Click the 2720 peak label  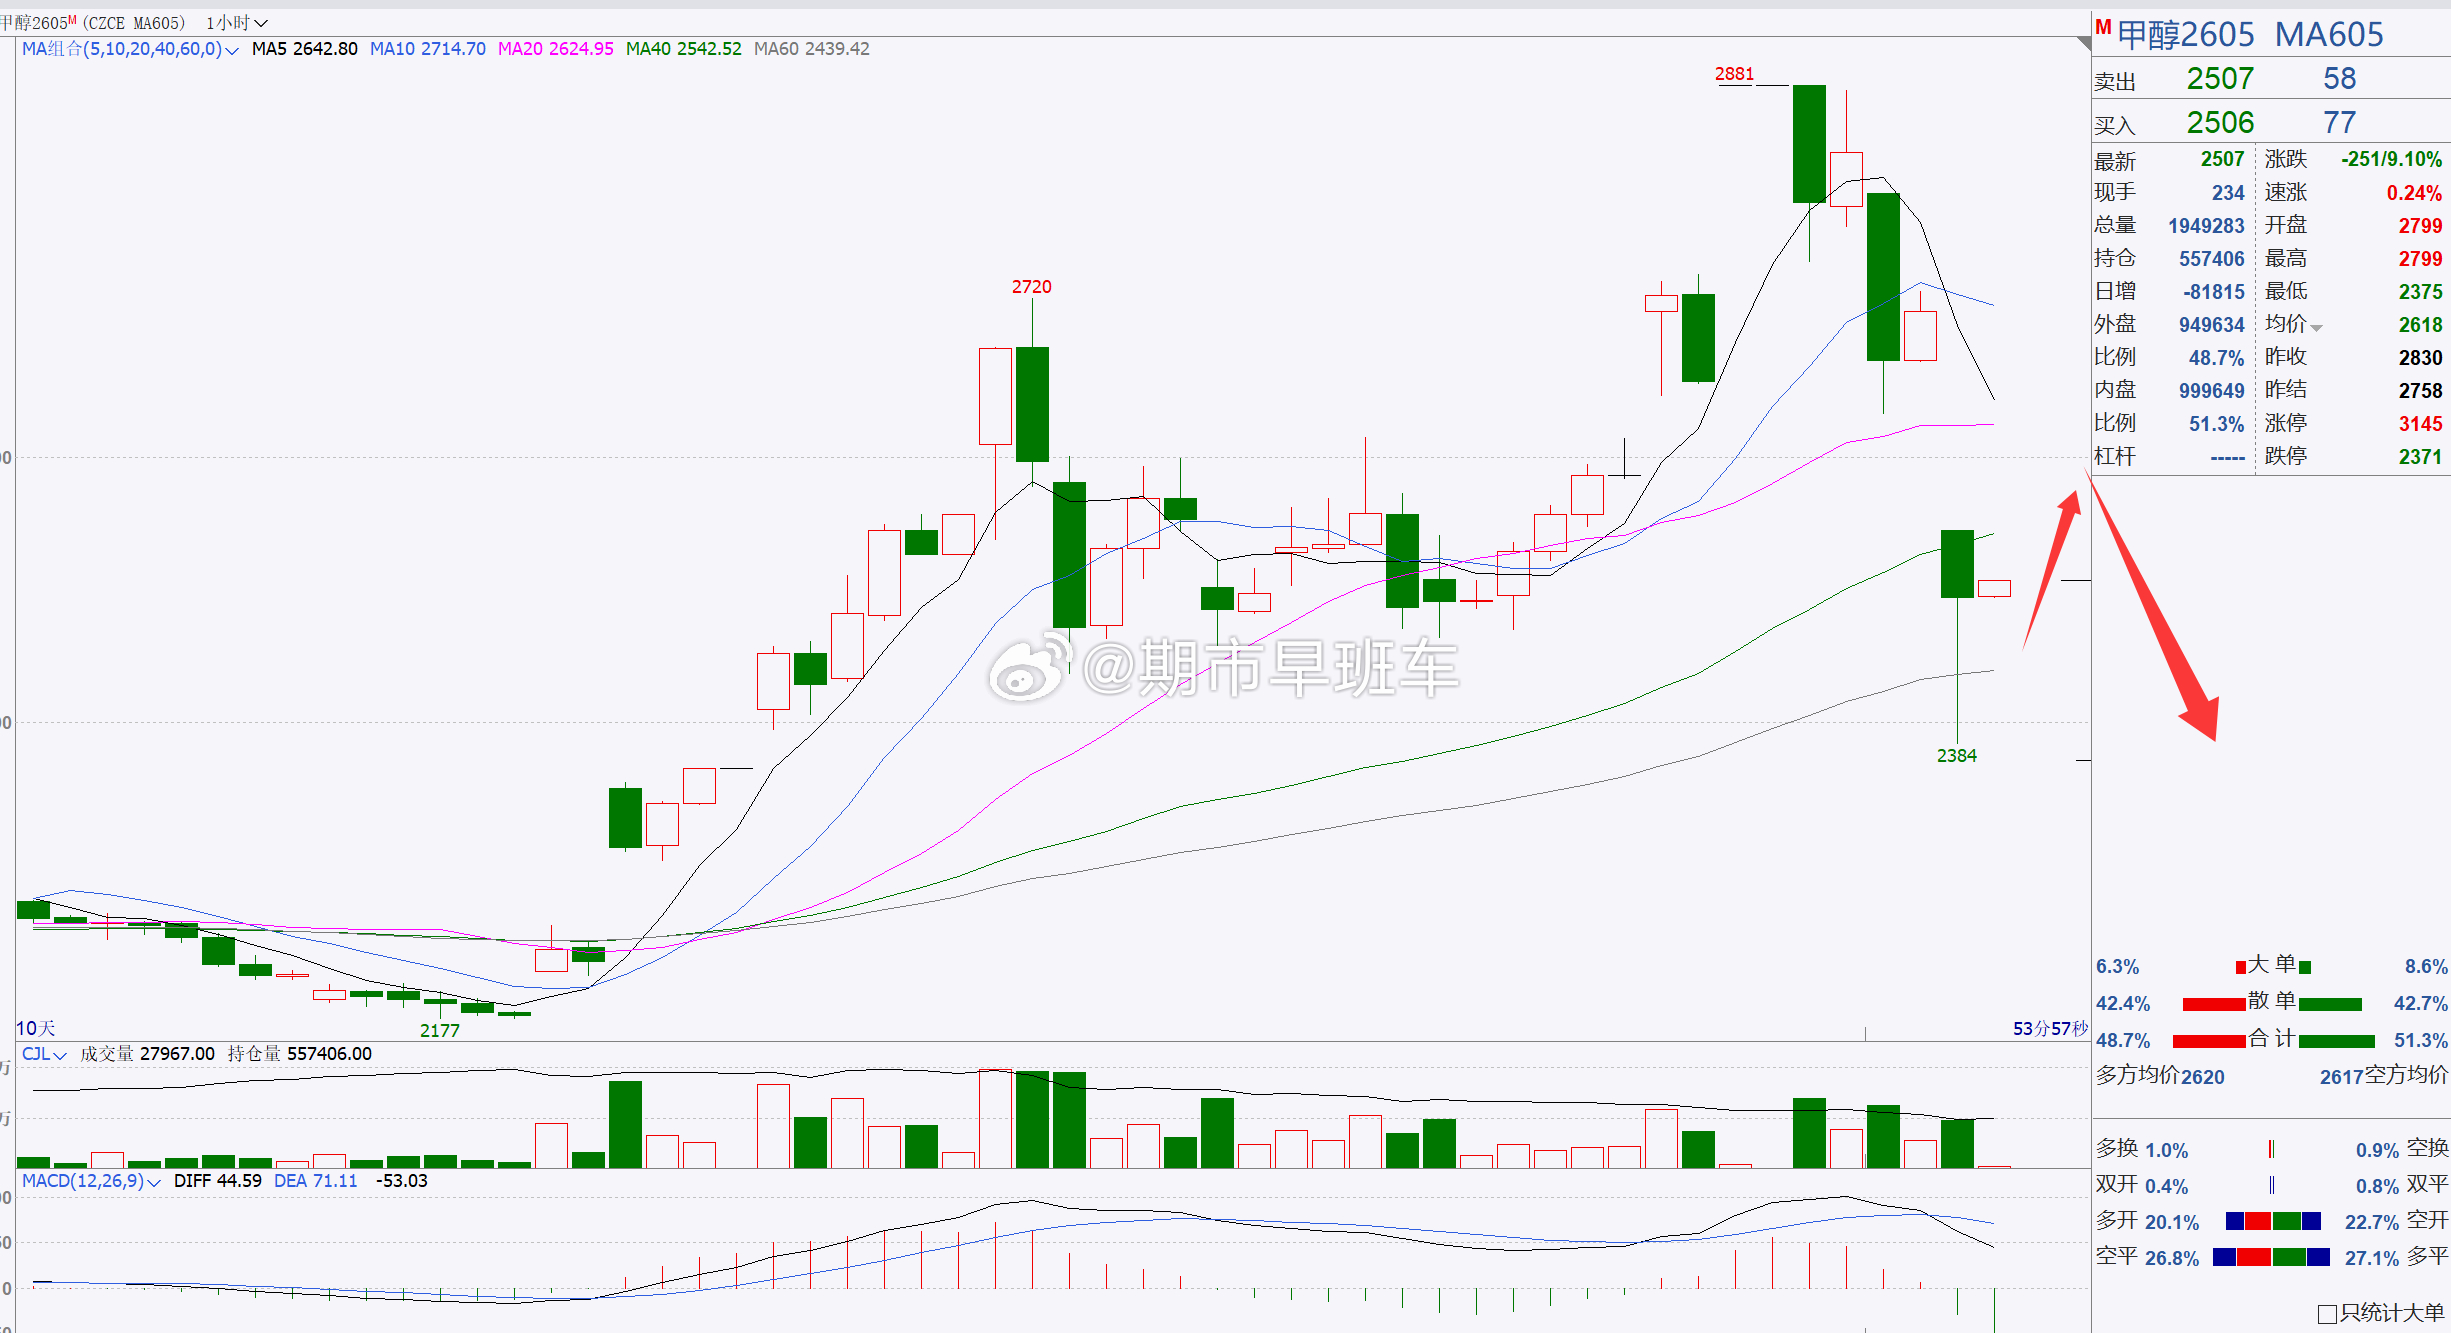1031,287
